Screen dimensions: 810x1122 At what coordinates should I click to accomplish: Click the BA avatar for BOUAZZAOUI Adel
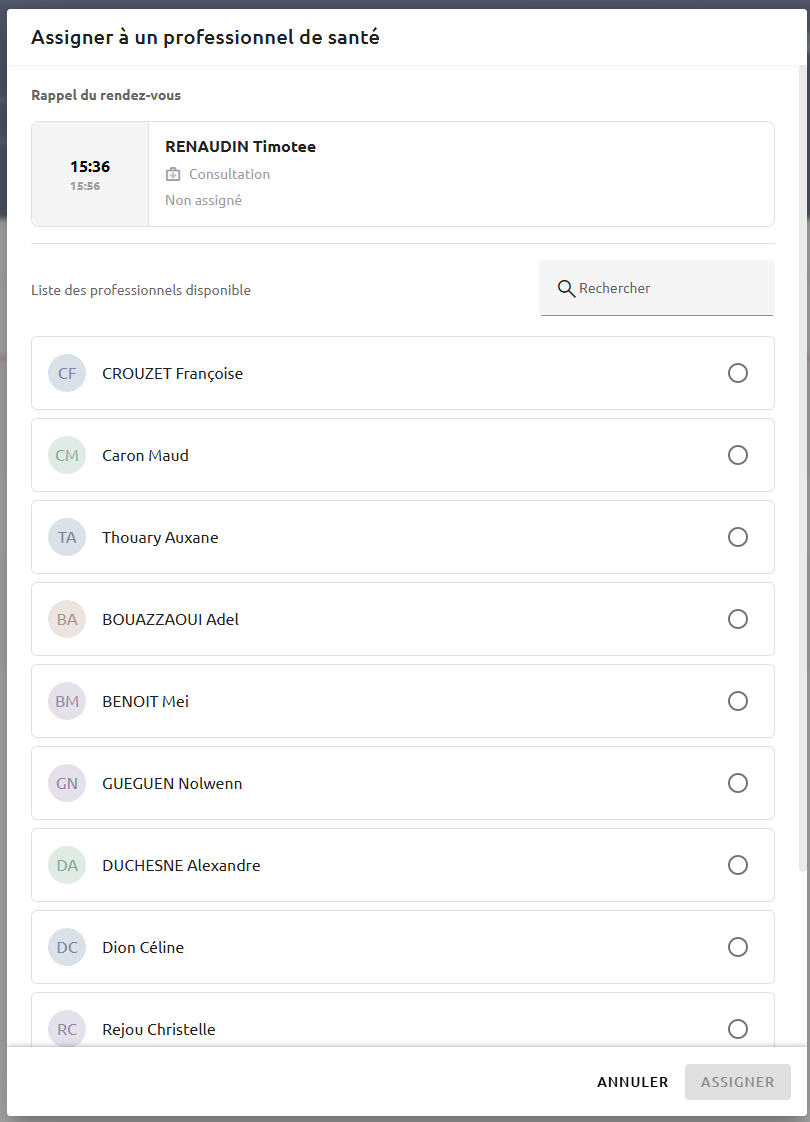67,619
